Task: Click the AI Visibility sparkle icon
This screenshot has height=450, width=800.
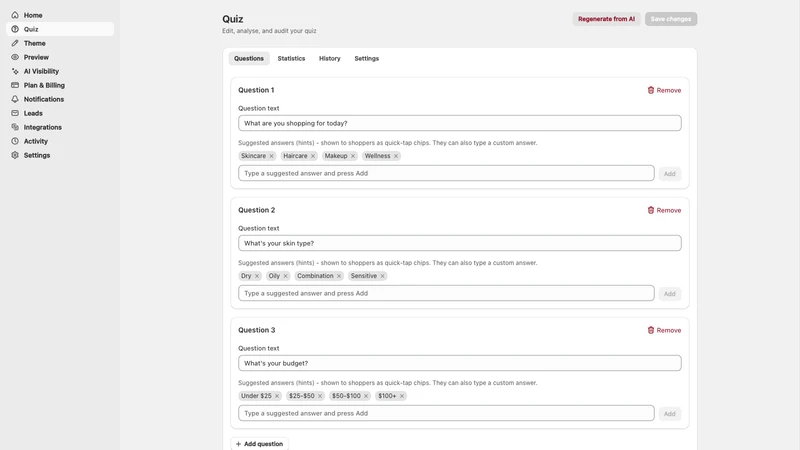Action: (15, 71)
